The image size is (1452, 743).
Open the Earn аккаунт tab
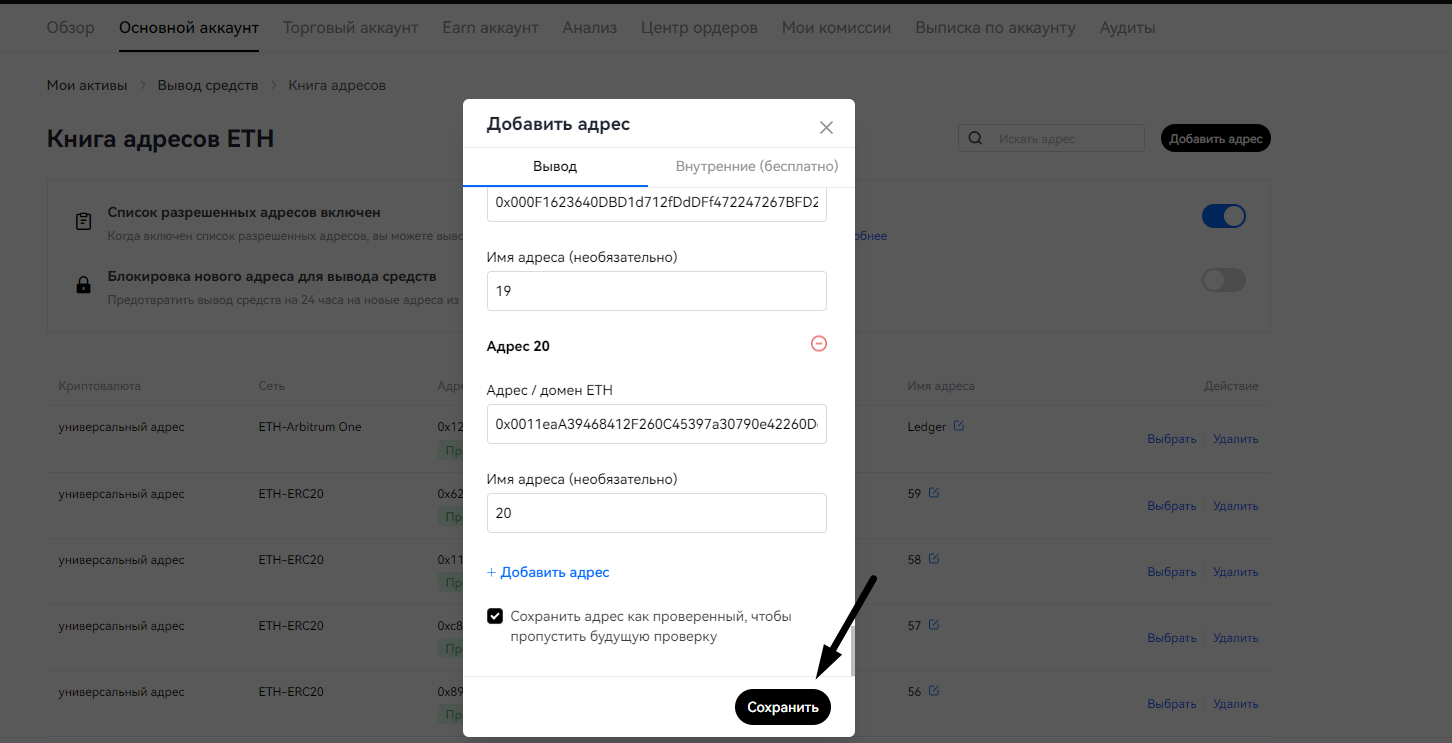pos(491,27)
